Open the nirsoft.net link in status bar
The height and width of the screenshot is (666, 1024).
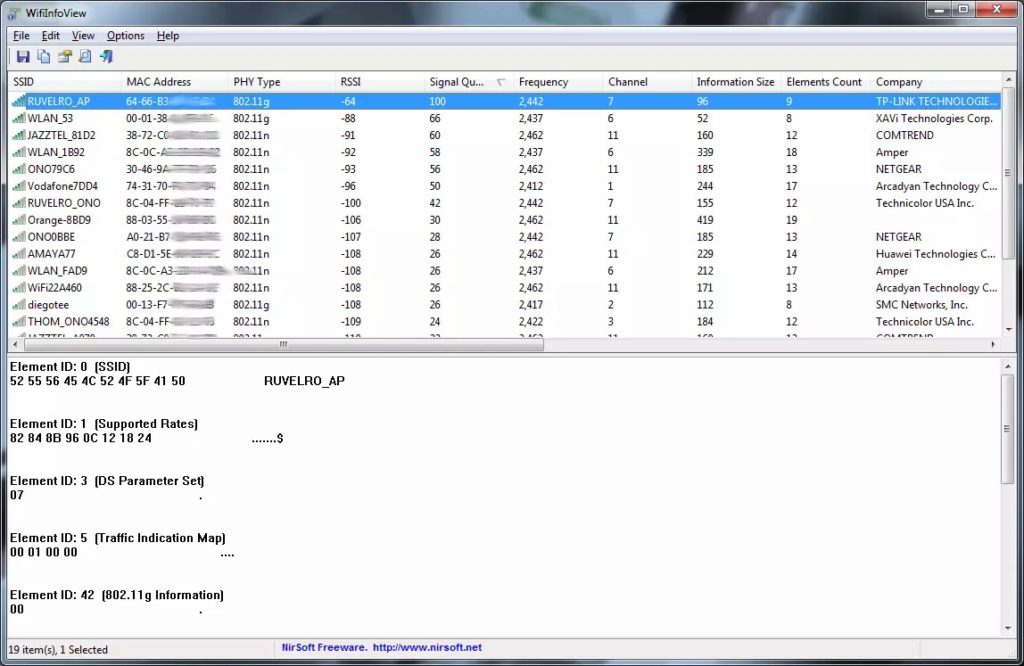pos(427,648)
